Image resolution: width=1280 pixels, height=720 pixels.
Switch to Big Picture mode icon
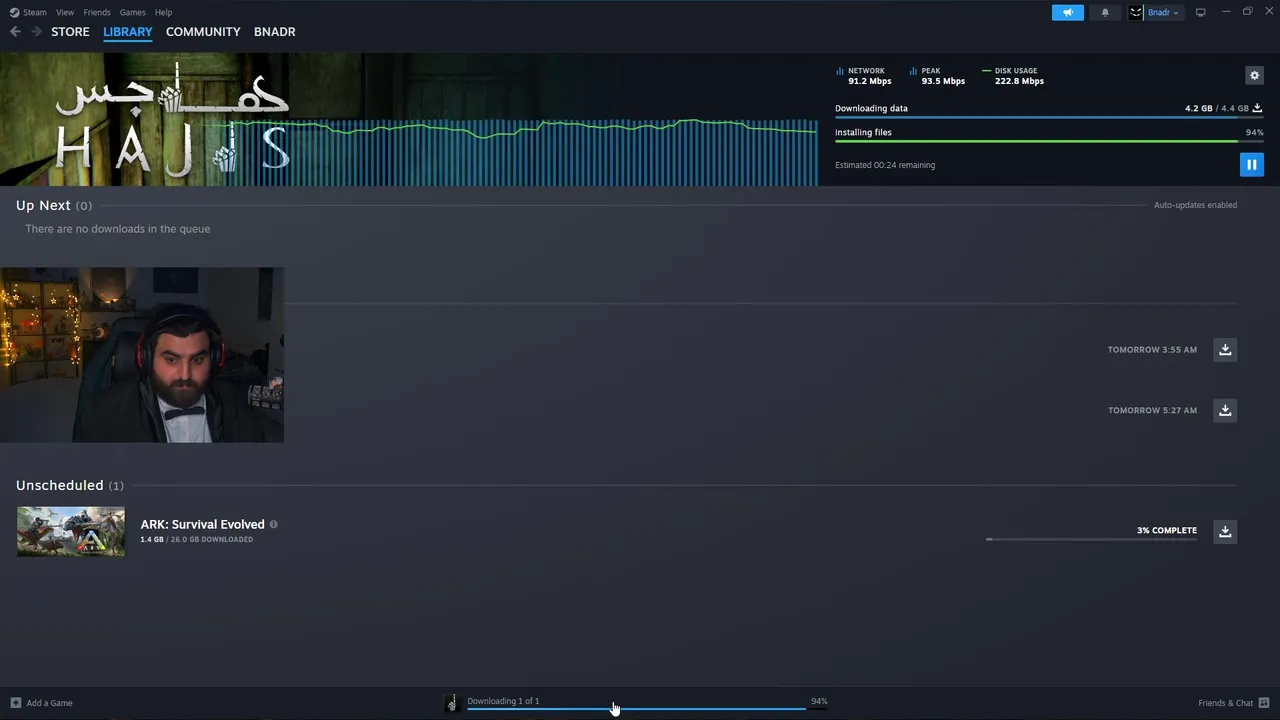point(1200,12)
